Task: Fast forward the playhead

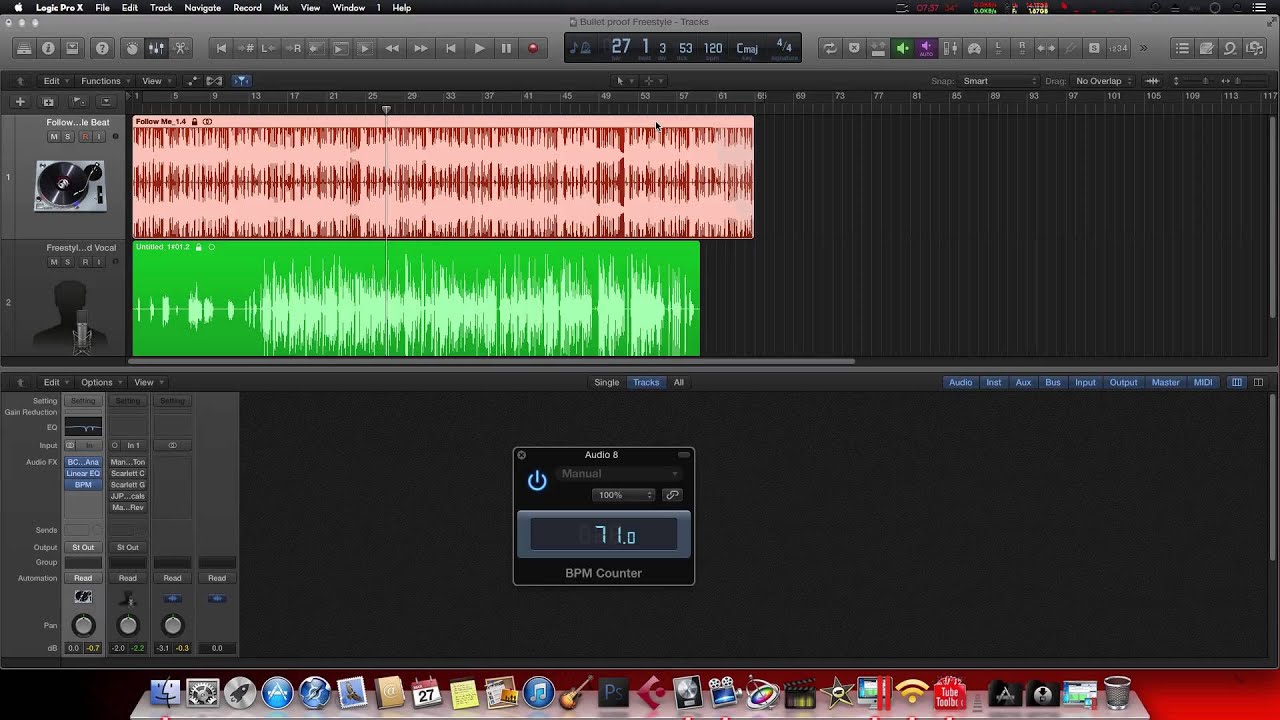Action: tap(421, 48)
